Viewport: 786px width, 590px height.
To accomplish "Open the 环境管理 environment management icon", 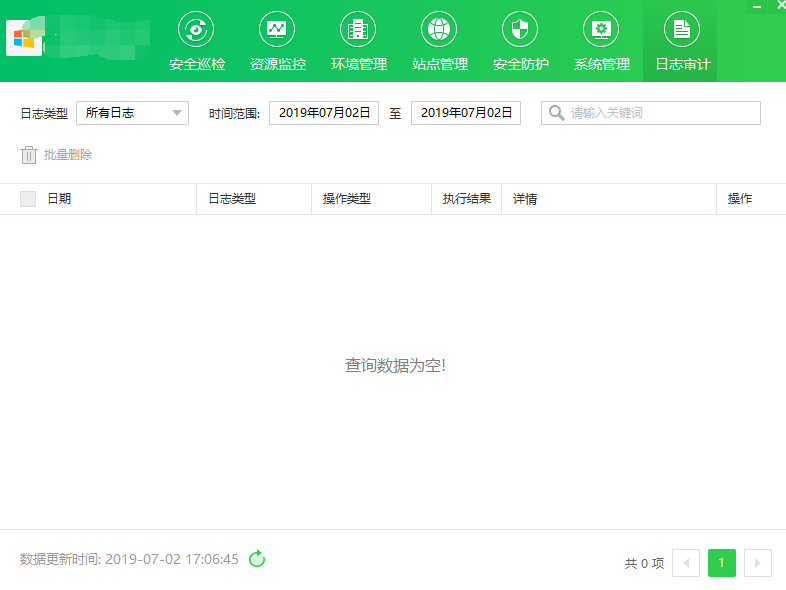I will click(358, 30).
